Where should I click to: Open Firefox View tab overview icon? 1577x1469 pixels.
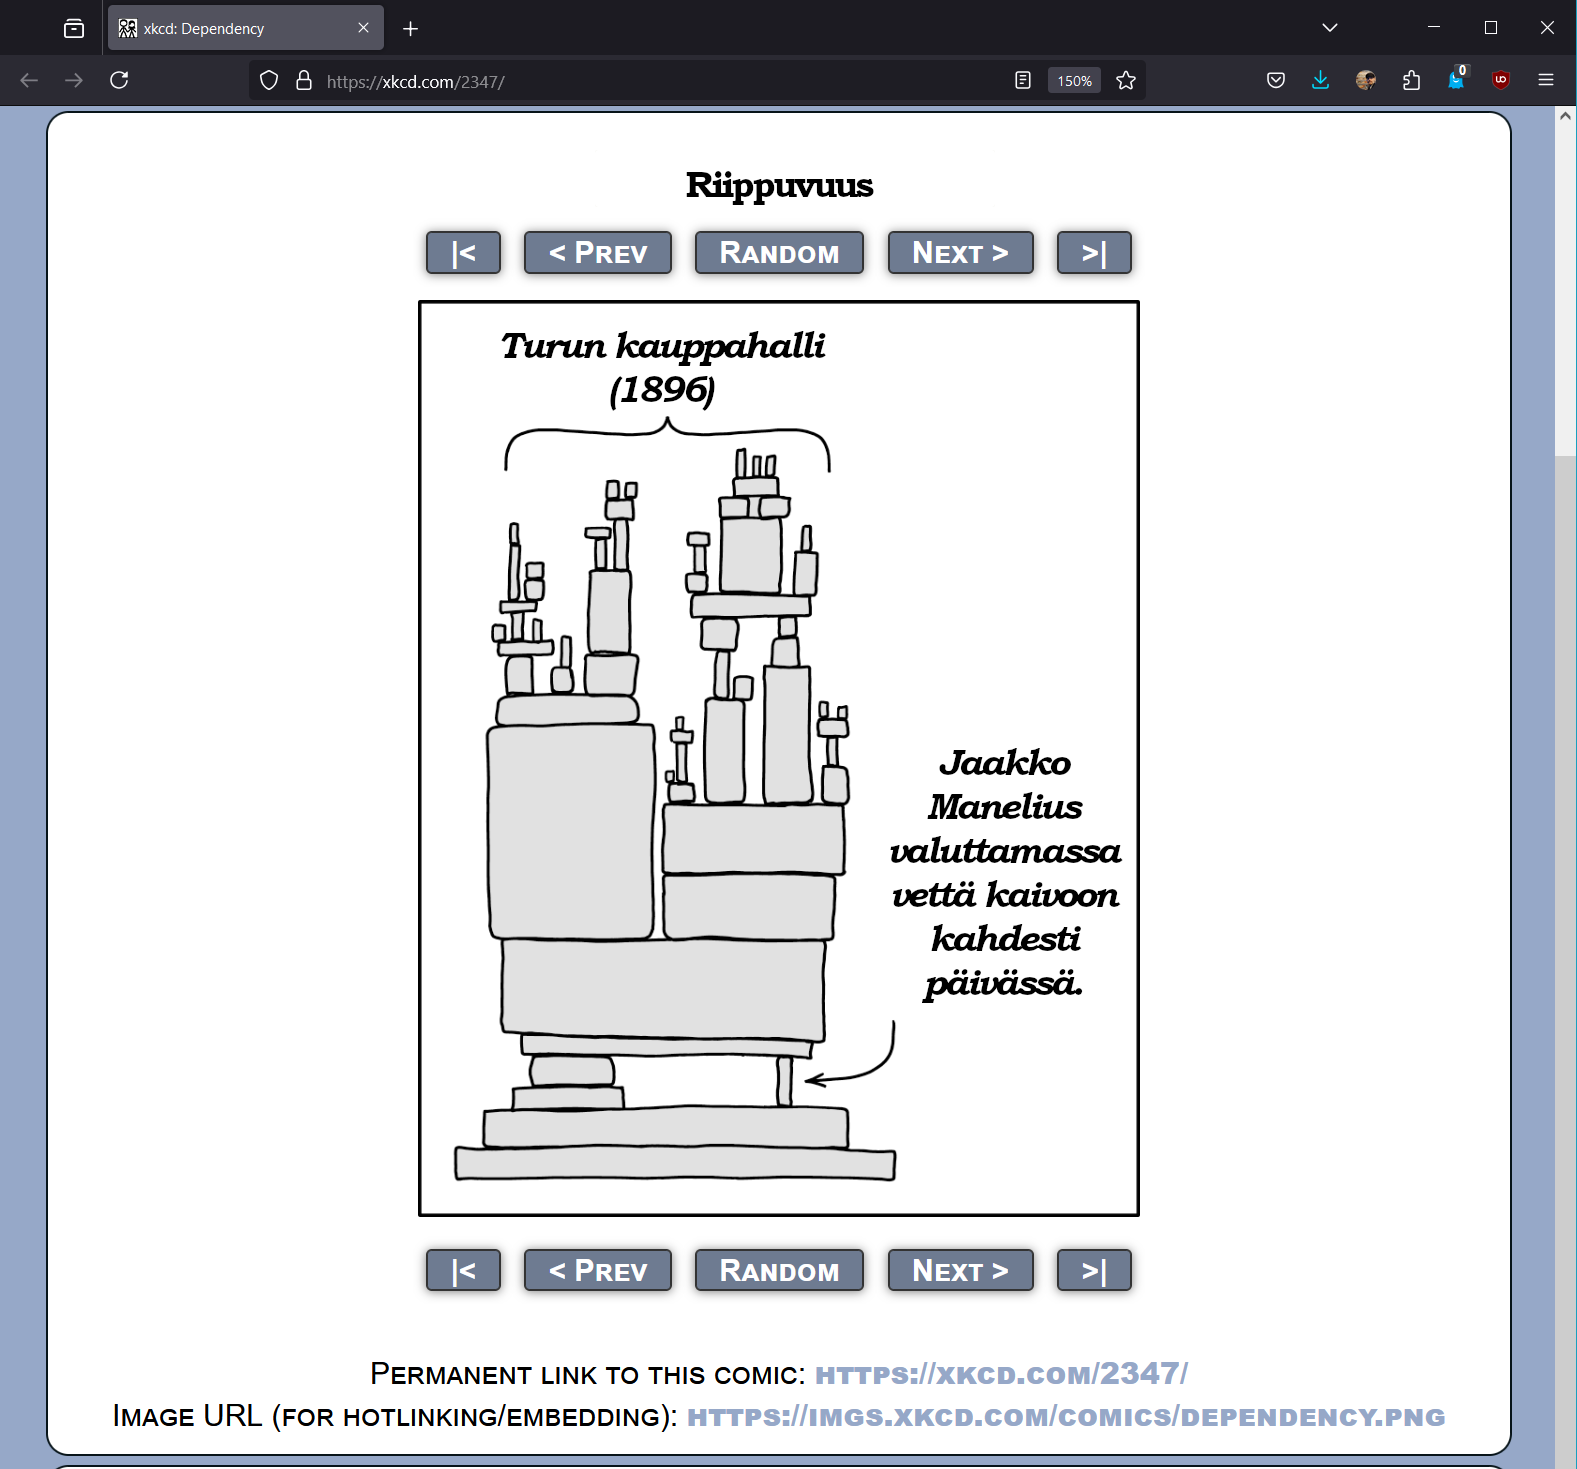74,28
